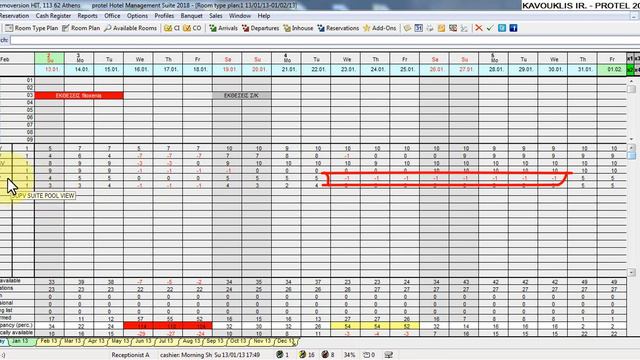Image resolution: width=640 pixels, height=360 pixels.
Task: Open the Add-Ons star button
Action: pos(380,28)
